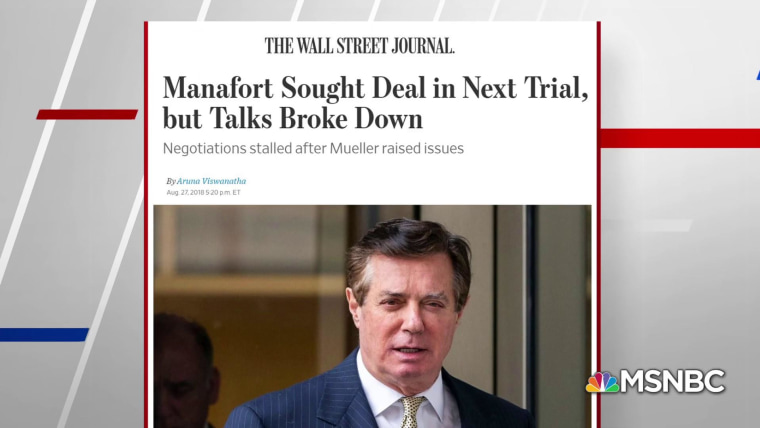Click the "Negotiations stalled after Mueller" subheadline
Viewport: 760px width, 428px height.
tap(314, 148)
